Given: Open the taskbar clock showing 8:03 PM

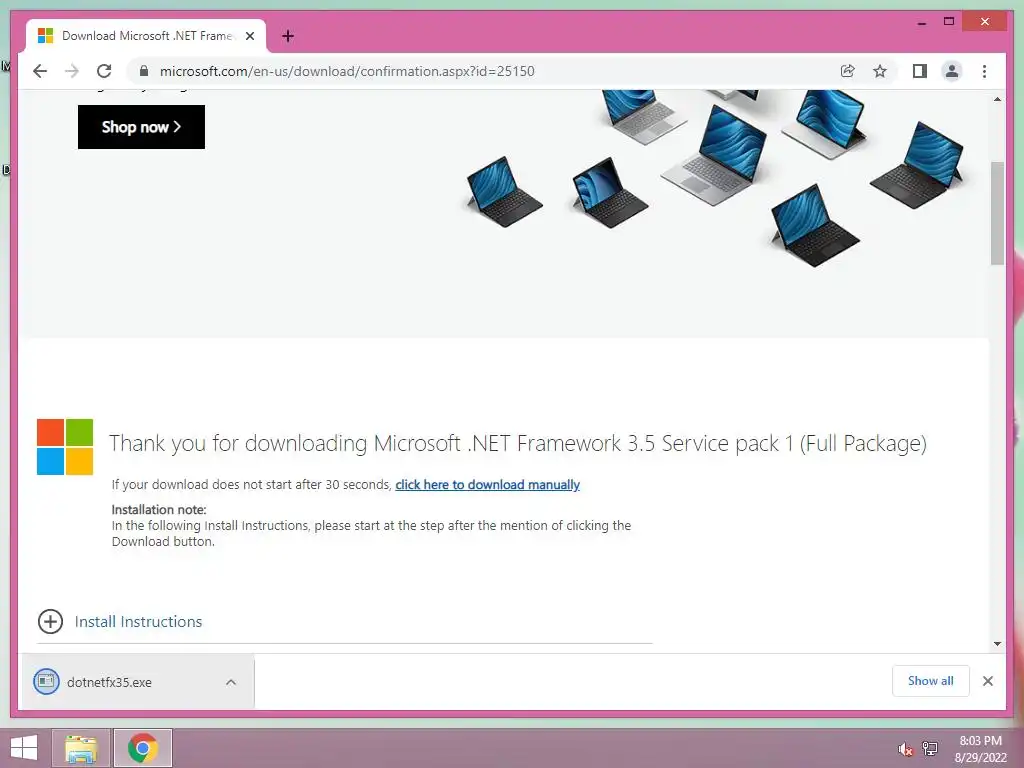Looking at the screenshot, I should pyautogui.click(x=980, y=749).
